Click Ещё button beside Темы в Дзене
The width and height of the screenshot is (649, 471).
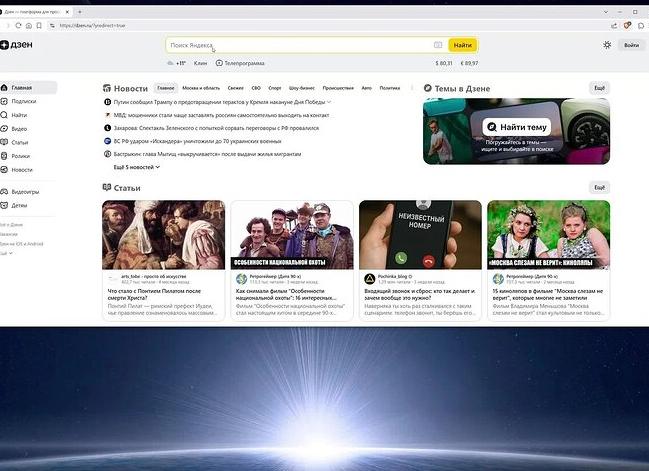[599, 88]
